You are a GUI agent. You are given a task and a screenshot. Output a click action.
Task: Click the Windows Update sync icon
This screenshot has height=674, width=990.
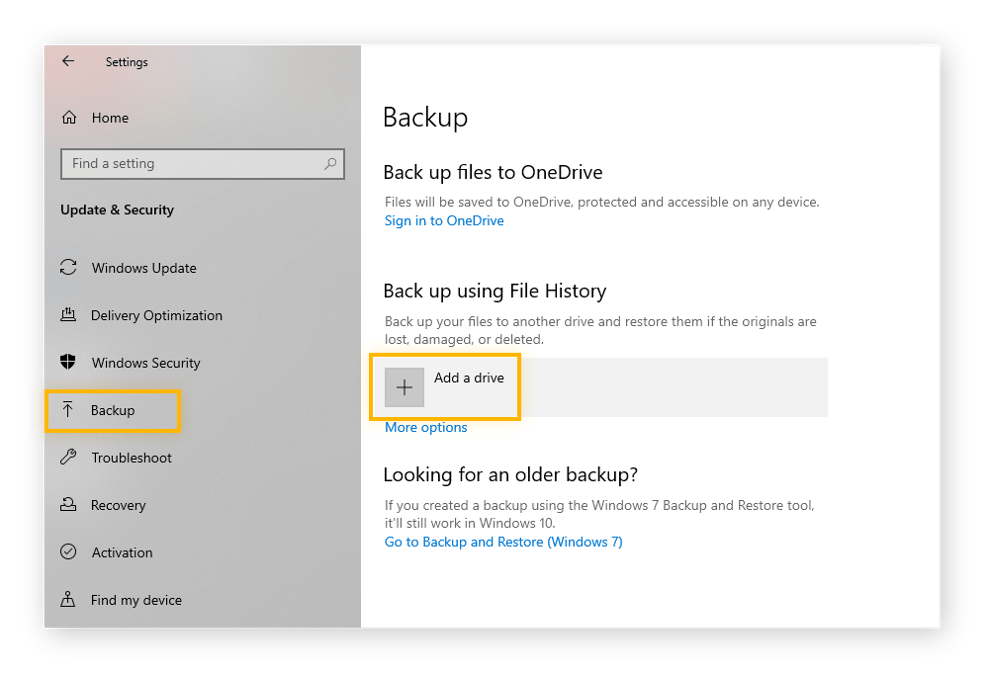(68, 268)
